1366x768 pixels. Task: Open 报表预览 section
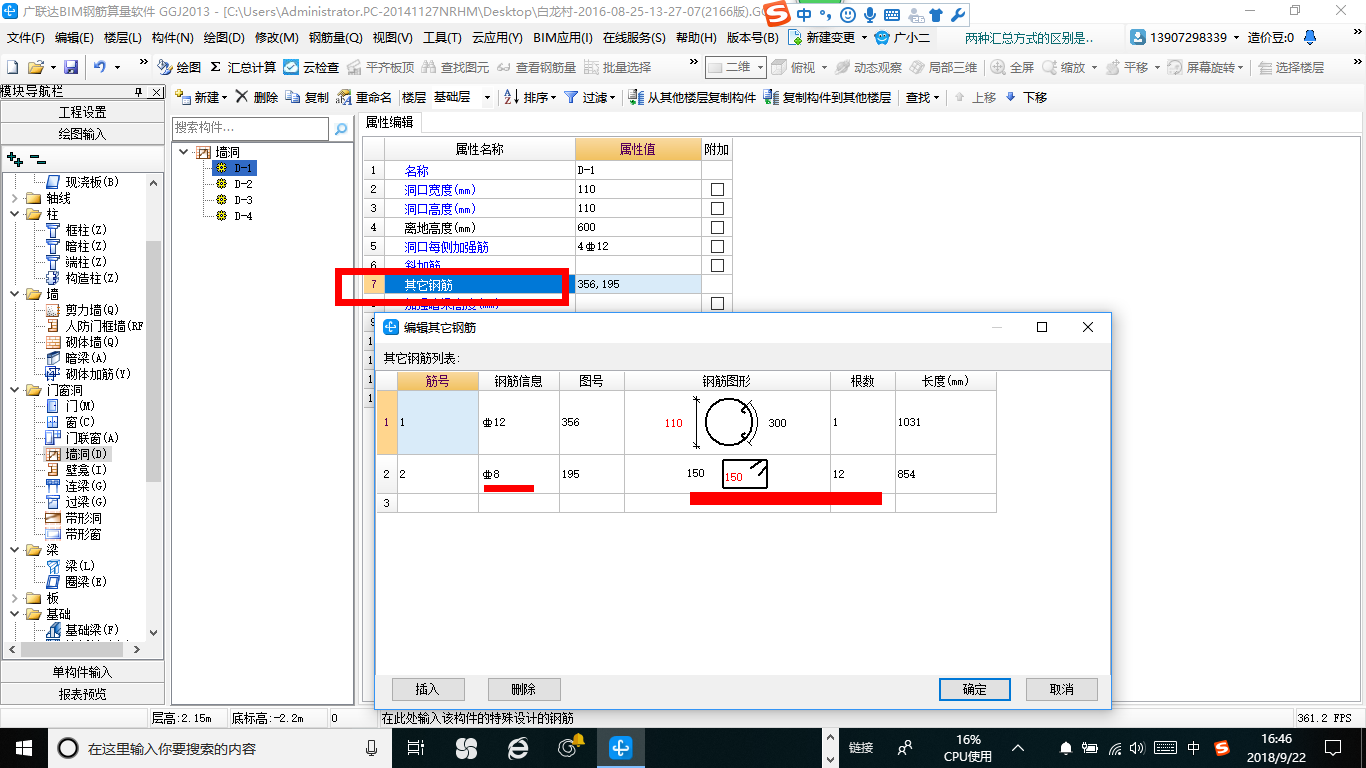[x=82, y=694]
